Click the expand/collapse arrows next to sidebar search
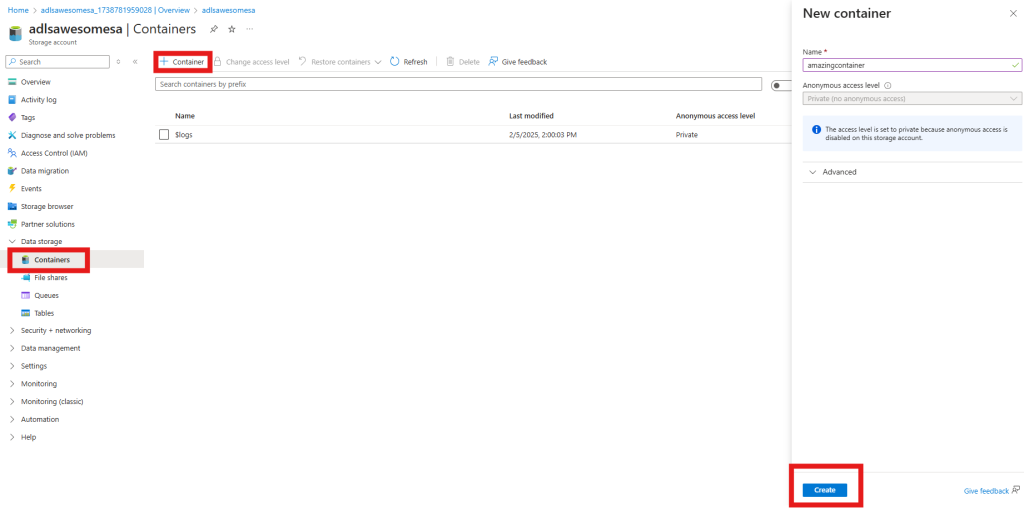1024x508 pixels. 118,62
